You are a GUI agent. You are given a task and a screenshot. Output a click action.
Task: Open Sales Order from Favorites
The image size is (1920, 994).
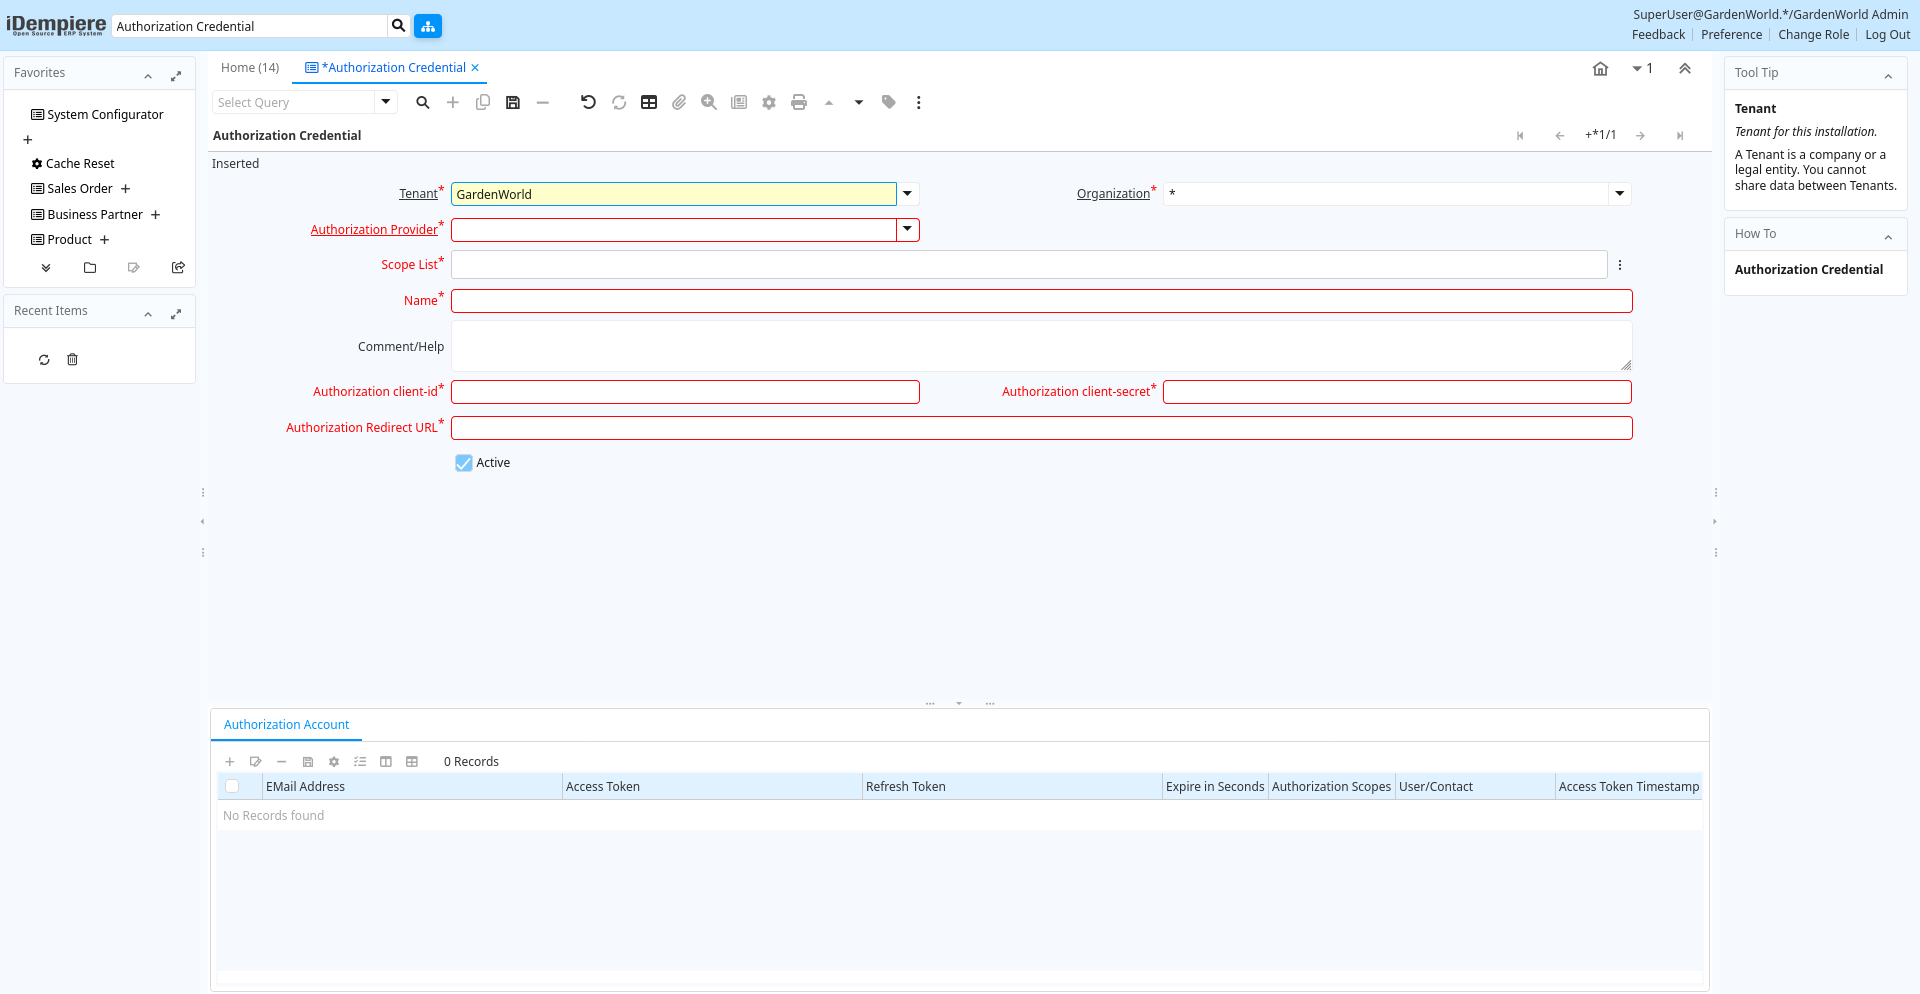80,189
